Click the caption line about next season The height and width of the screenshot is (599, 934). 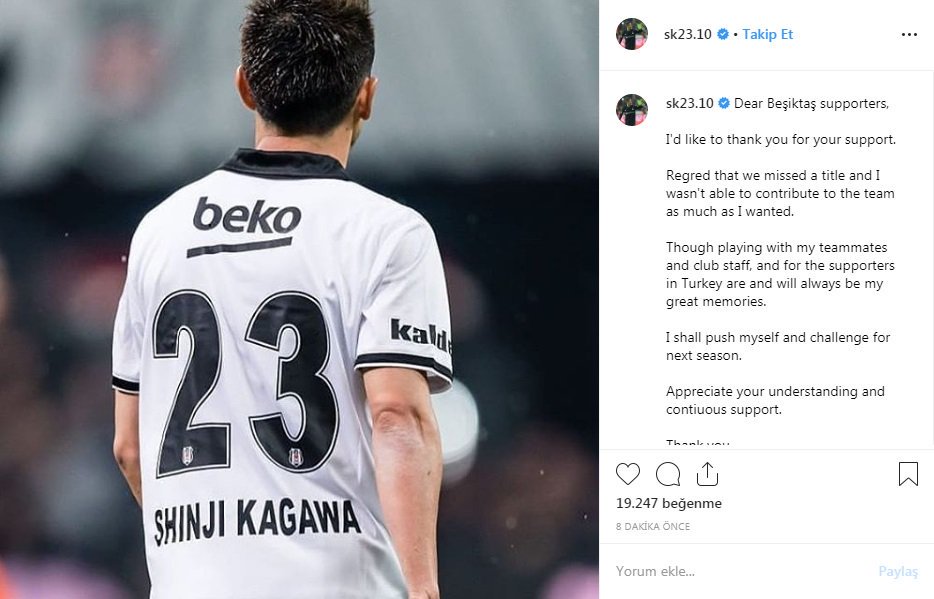pos(778,347)
